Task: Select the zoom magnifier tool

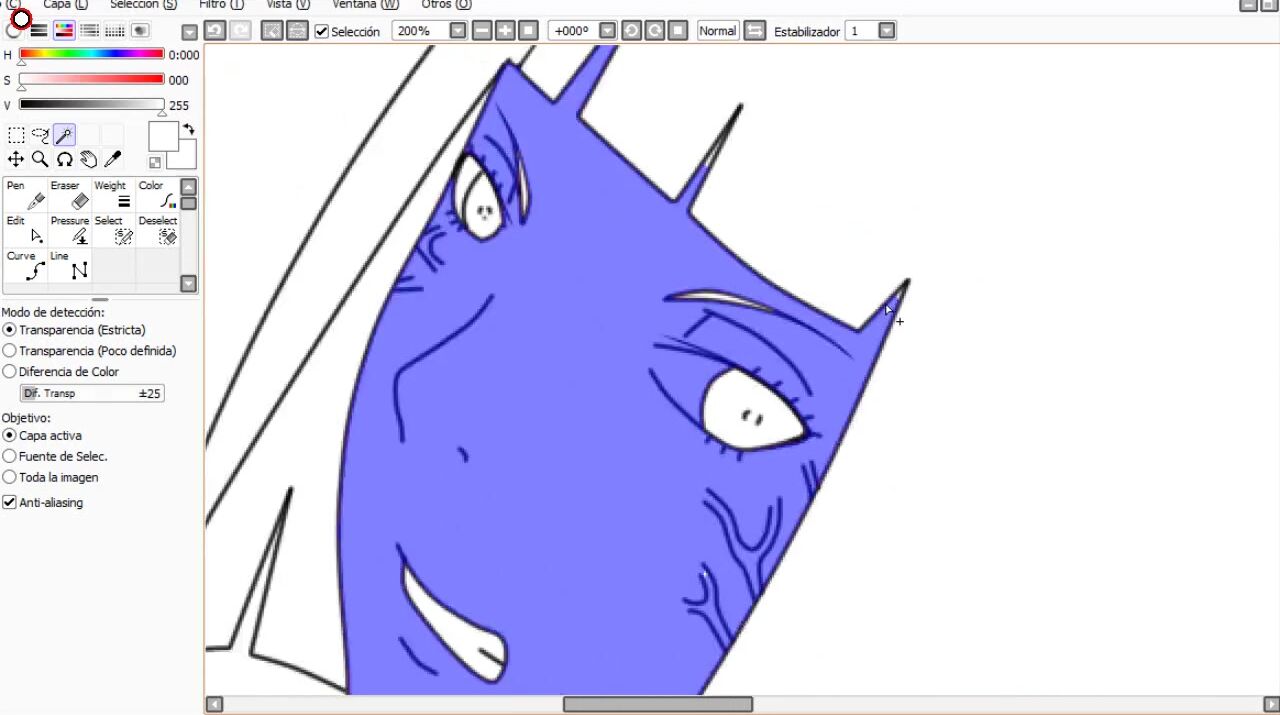Action: [x=40, y=160]
